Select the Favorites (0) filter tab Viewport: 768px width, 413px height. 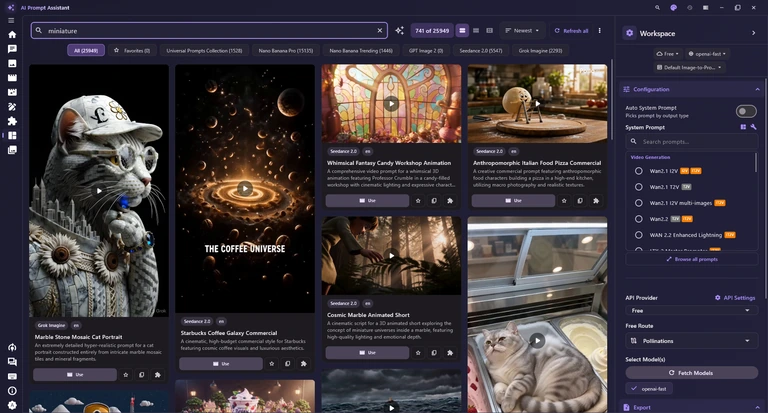(132, 50)
